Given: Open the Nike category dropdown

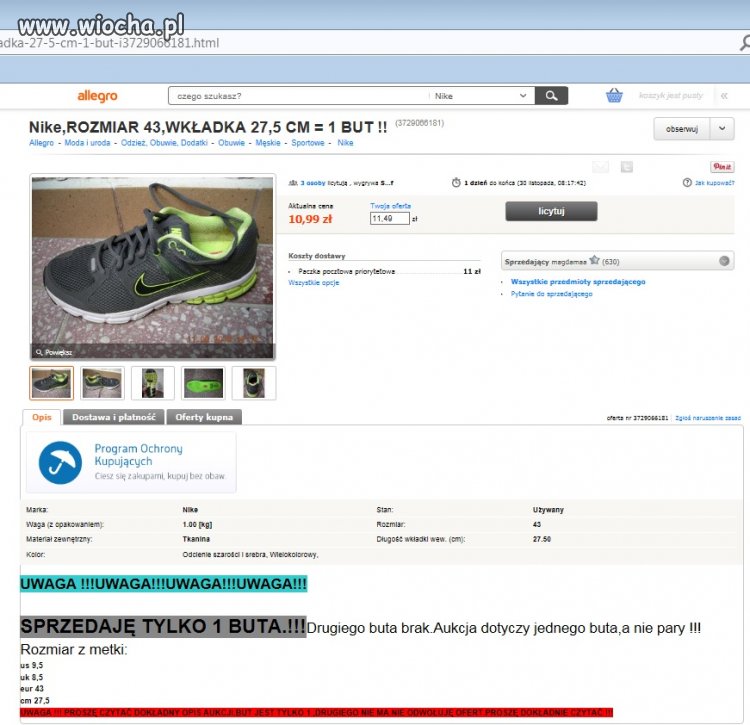Looking at the screenshot, I should point(481,96).
